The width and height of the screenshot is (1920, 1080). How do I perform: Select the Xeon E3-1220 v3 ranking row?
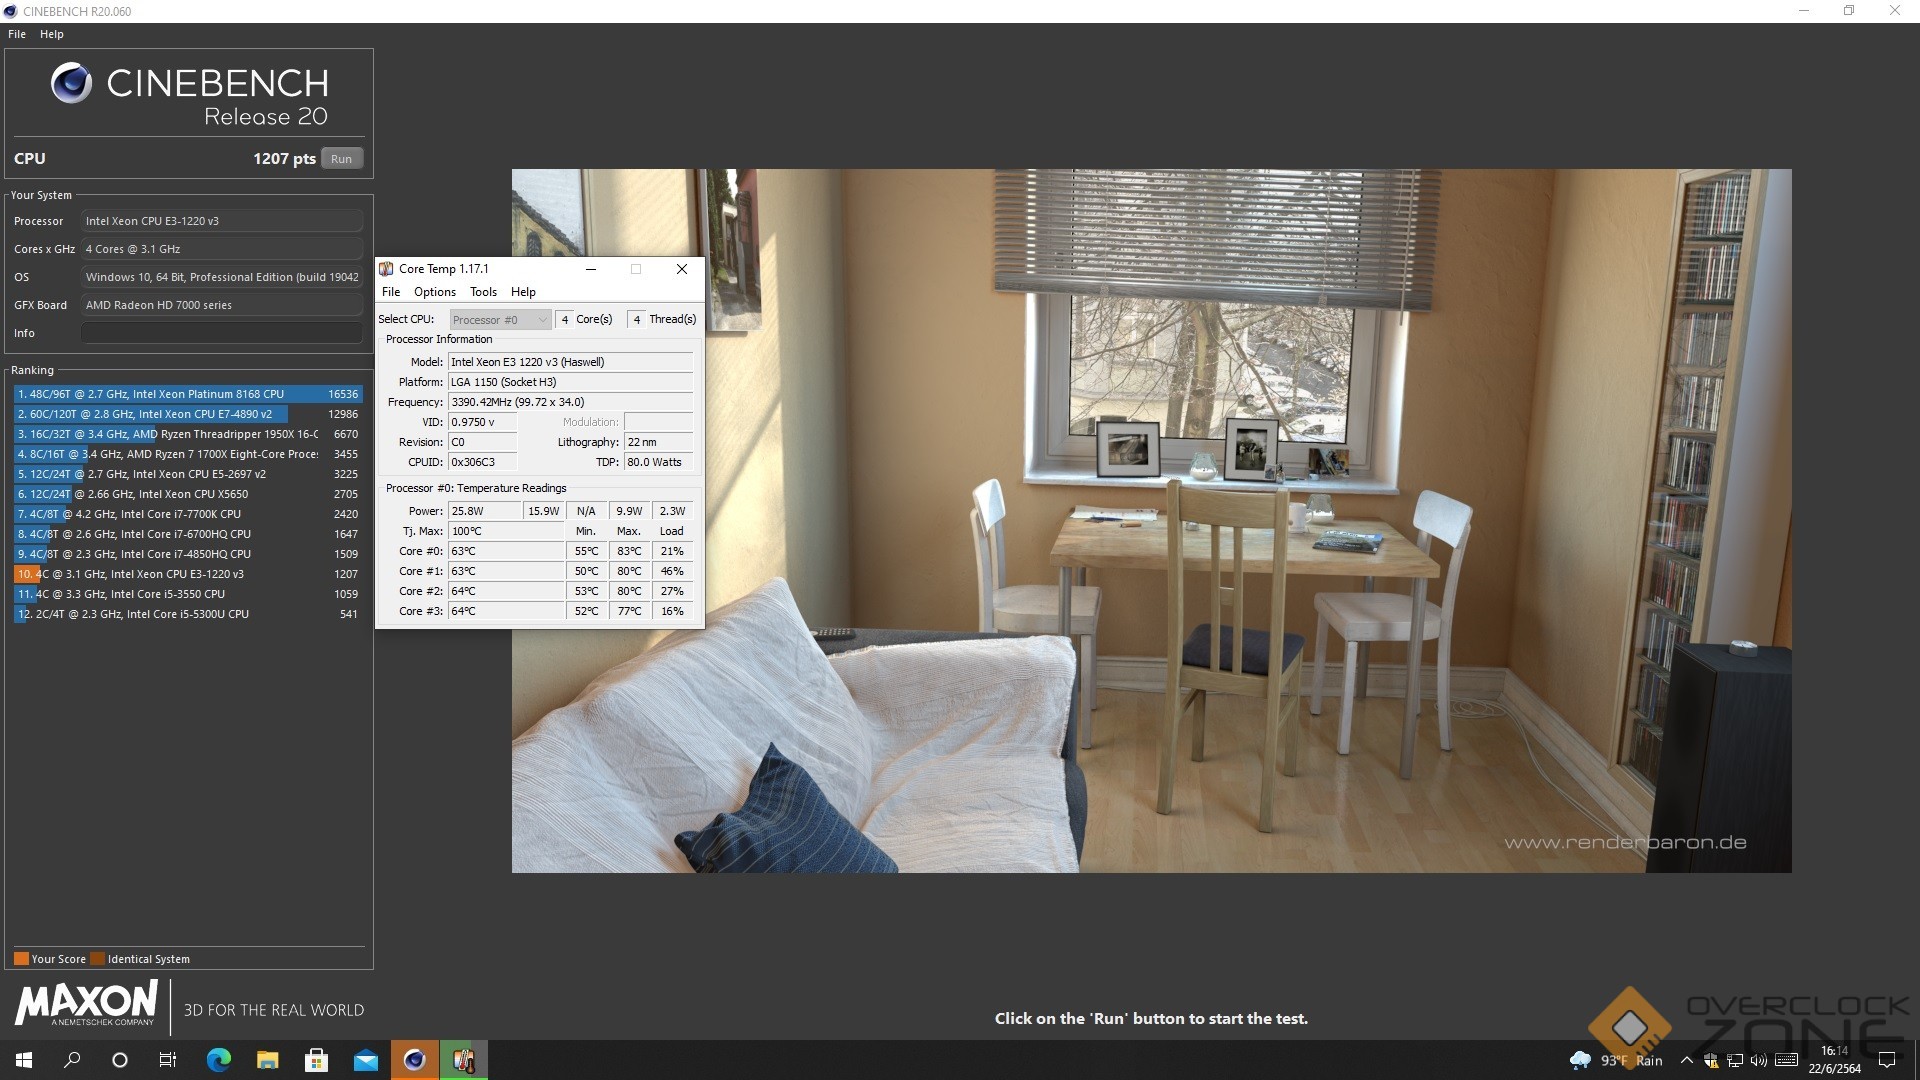pyautogui.click(x=188, y=574)
